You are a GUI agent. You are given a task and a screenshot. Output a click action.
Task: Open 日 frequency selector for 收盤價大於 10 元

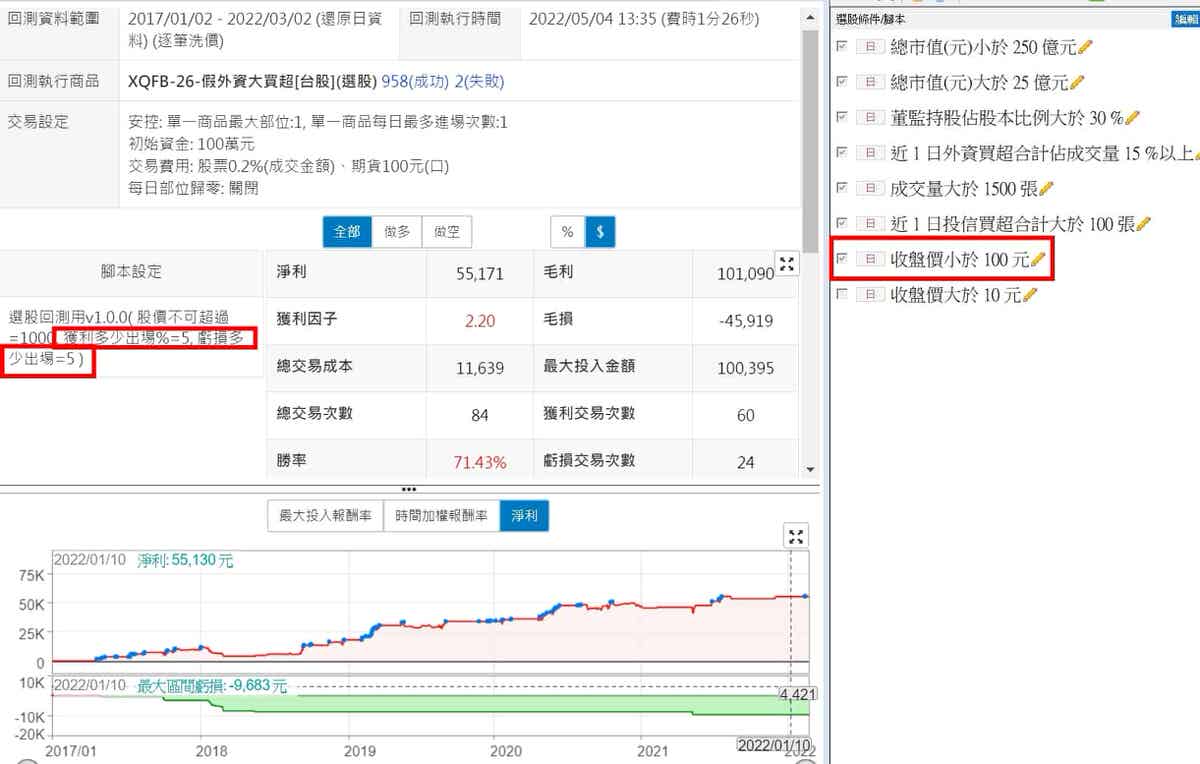click(x=870, y=295)
